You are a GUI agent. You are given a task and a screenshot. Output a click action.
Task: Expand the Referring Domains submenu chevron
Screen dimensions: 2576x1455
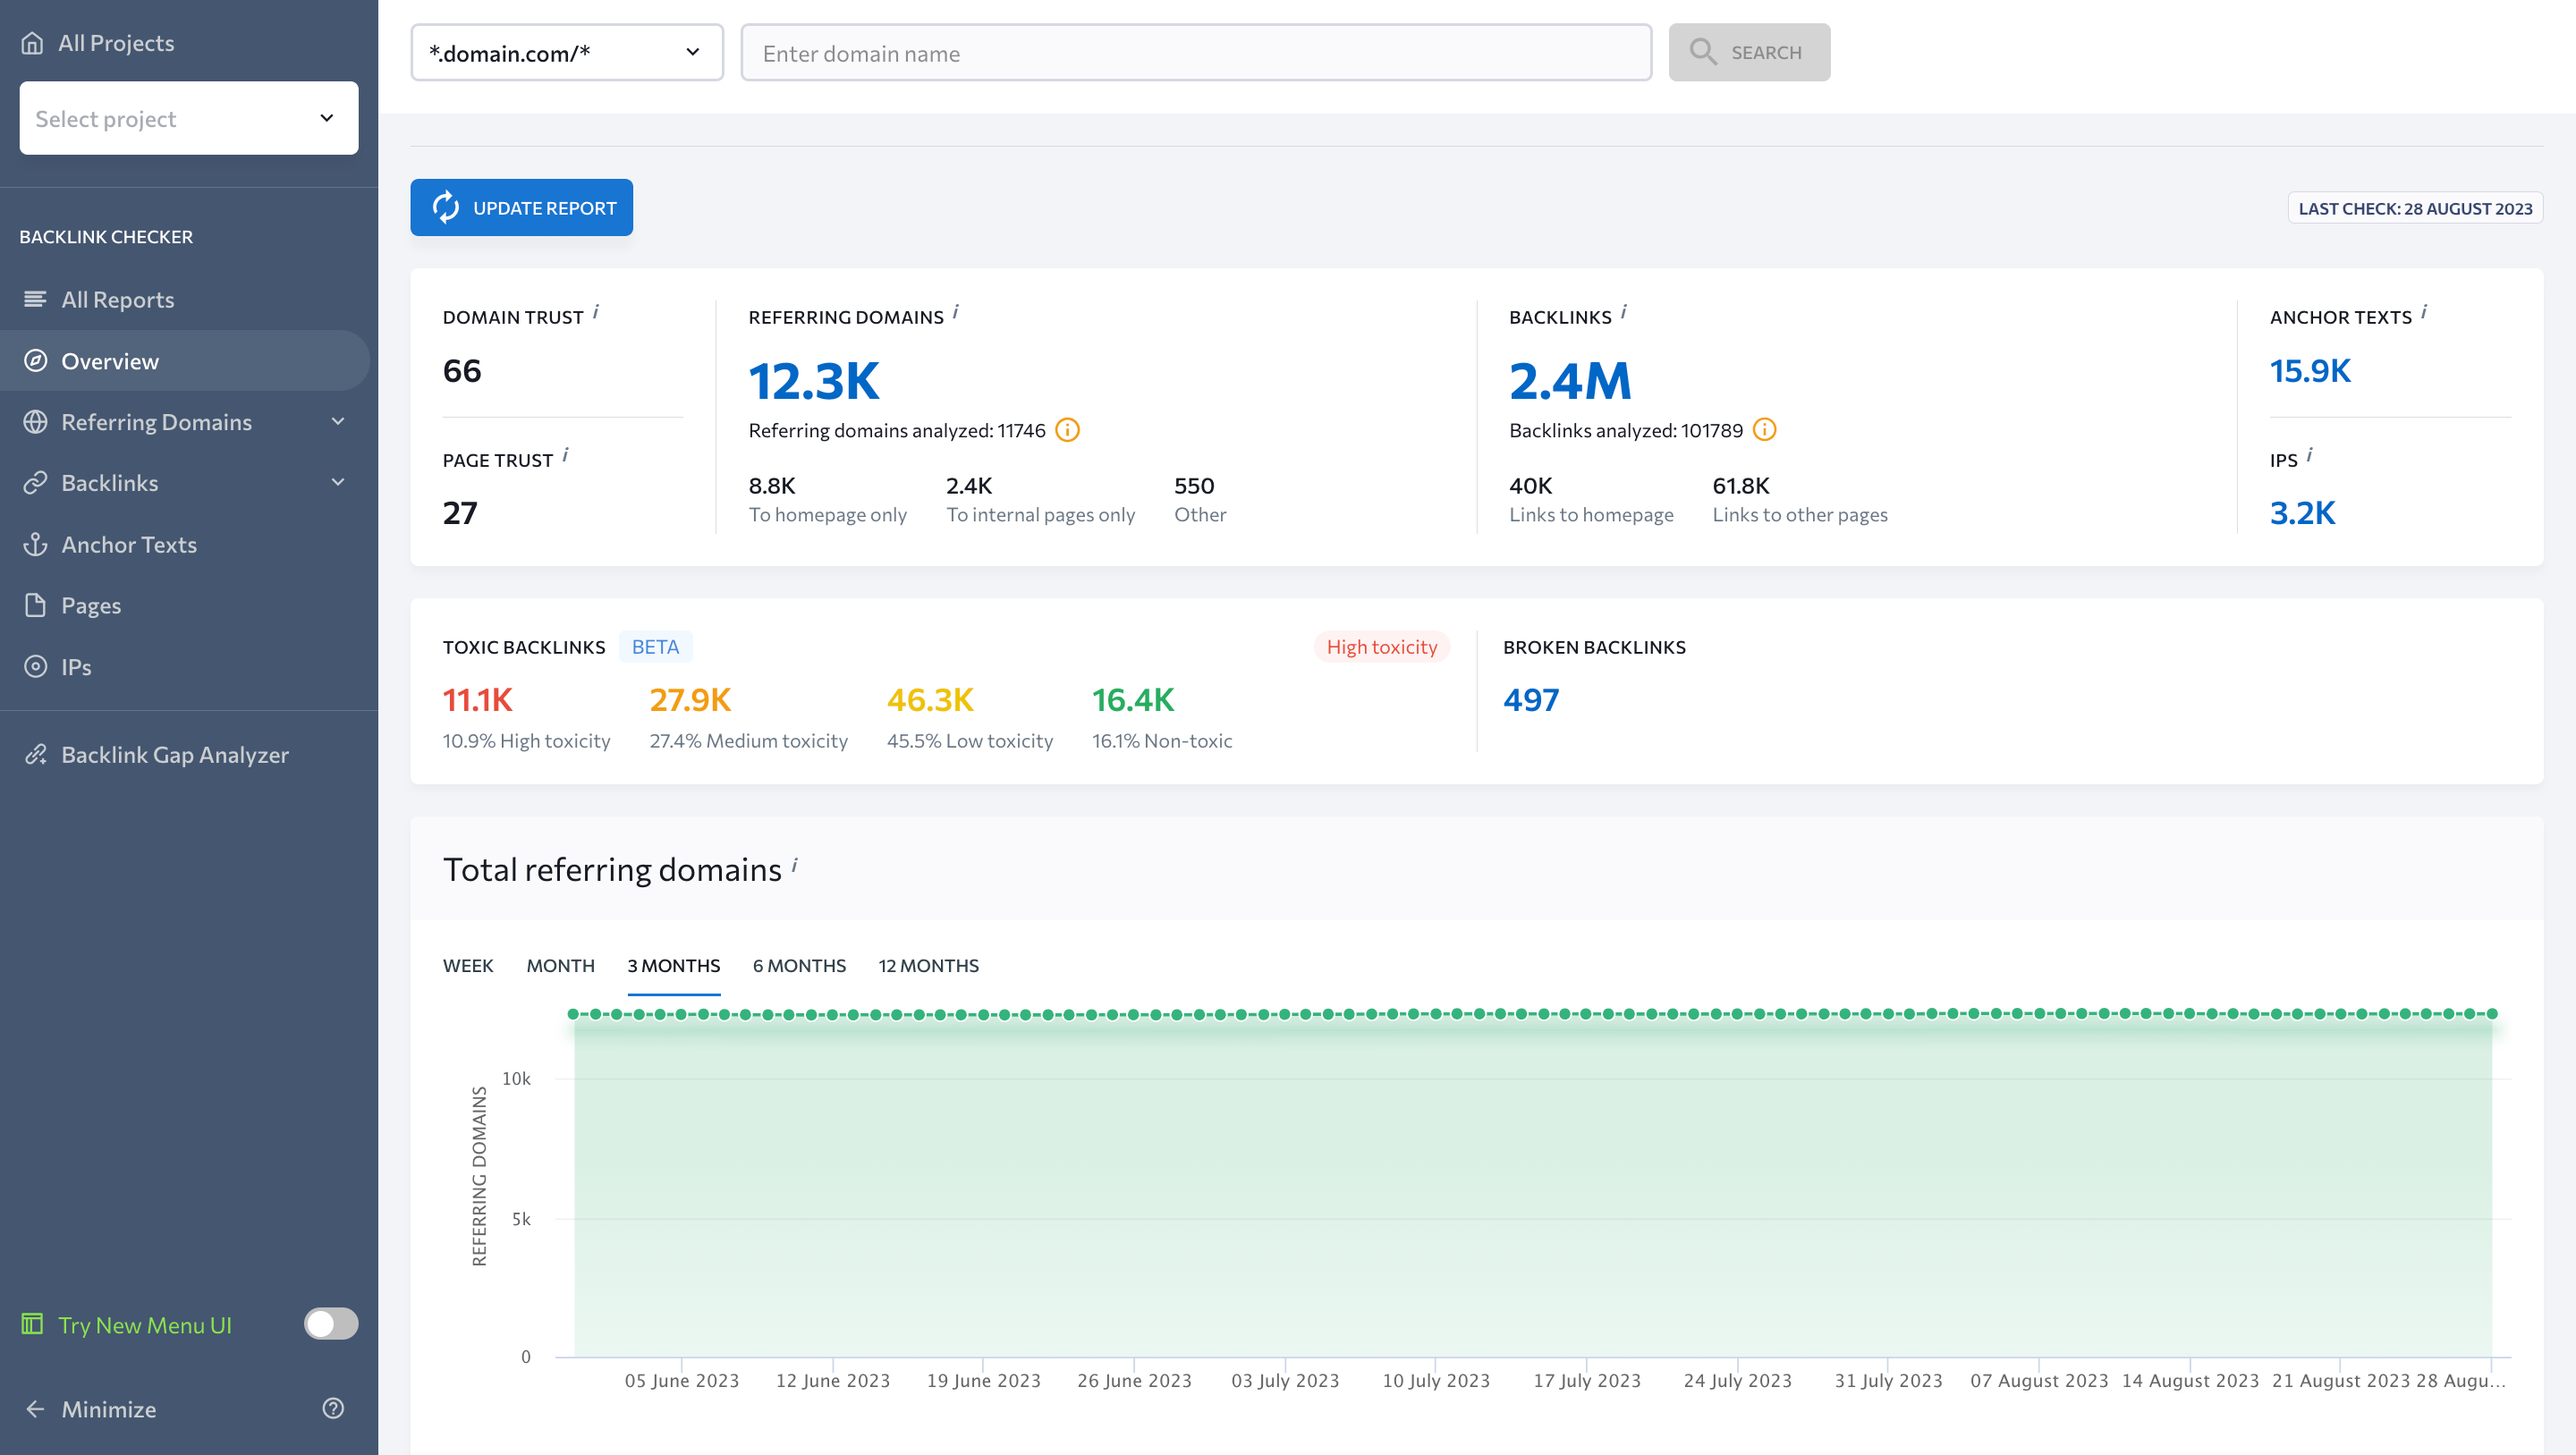pyautogui.click(x=338, y=422)
